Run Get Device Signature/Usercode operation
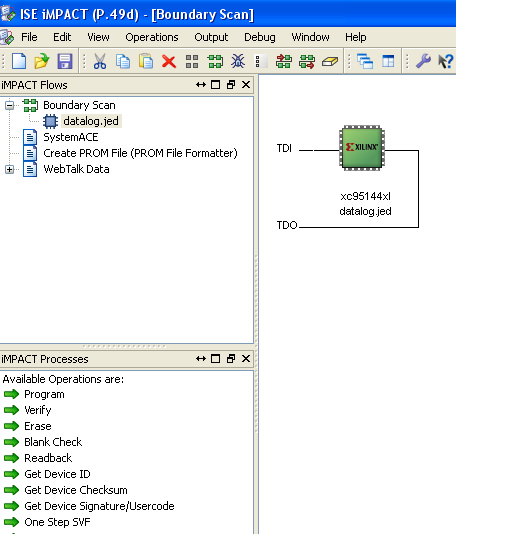This screenshot has width=512, height=534. click(x=99, y=506)
